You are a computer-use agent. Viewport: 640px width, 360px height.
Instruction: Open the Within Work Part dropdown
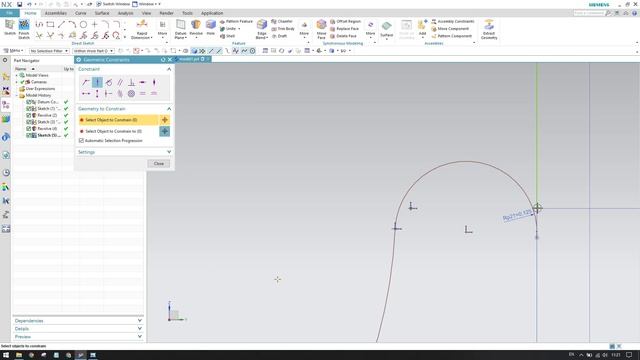[93, 51]
